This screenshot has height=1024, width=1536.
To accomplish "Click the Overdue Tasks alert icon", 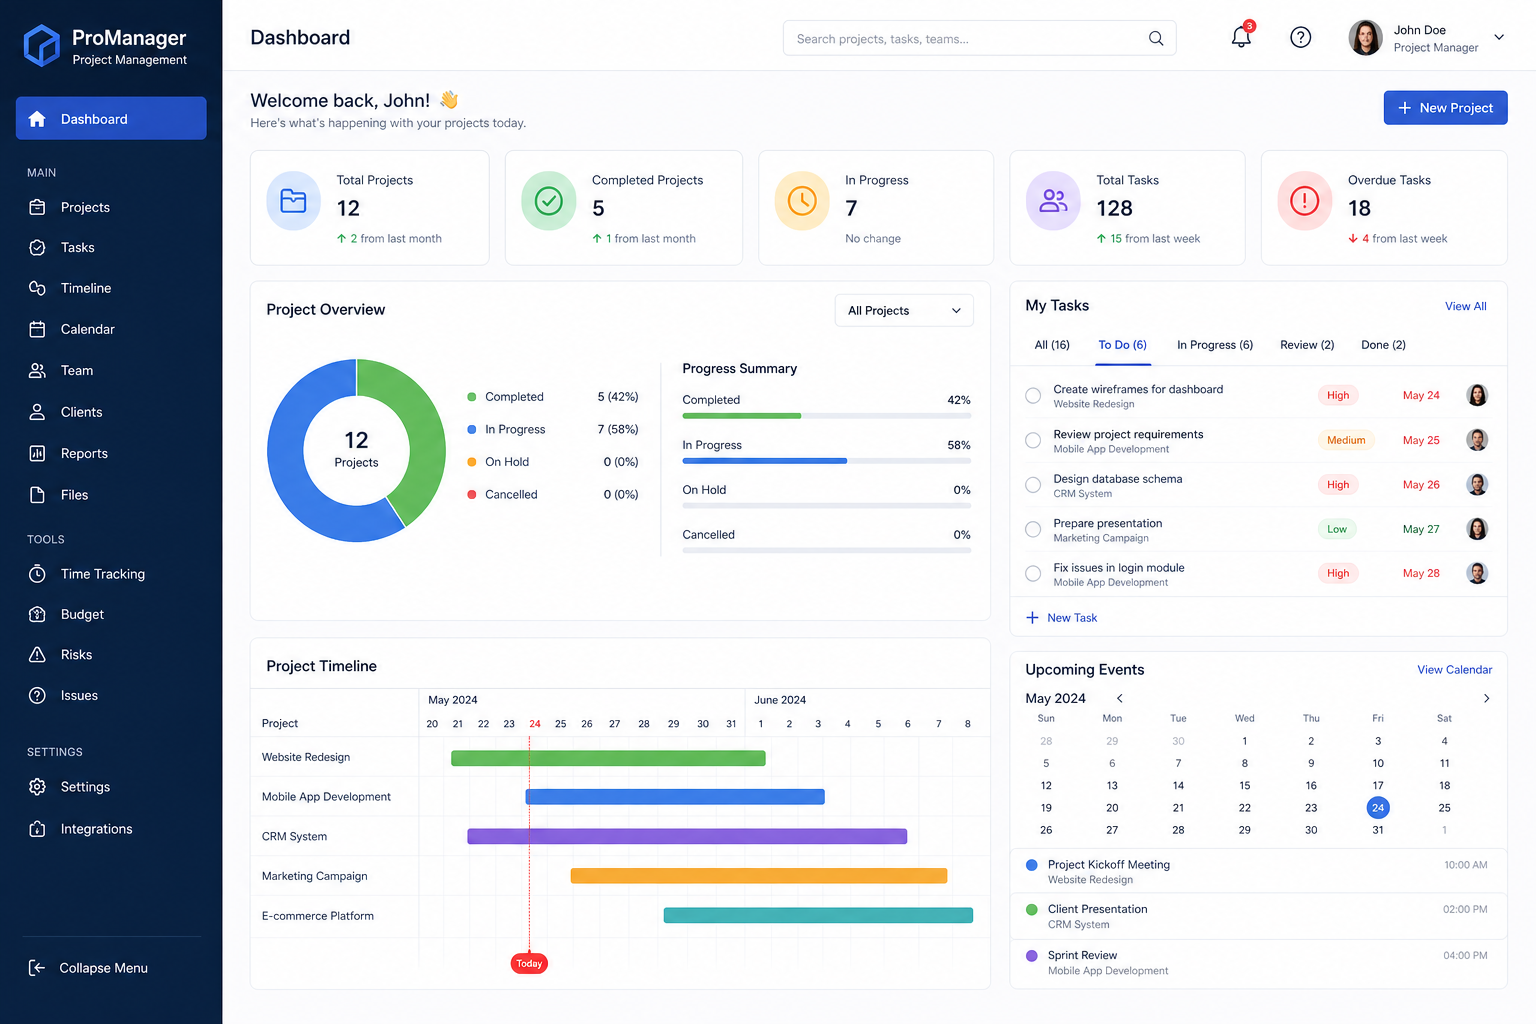I will [1305, 201].
